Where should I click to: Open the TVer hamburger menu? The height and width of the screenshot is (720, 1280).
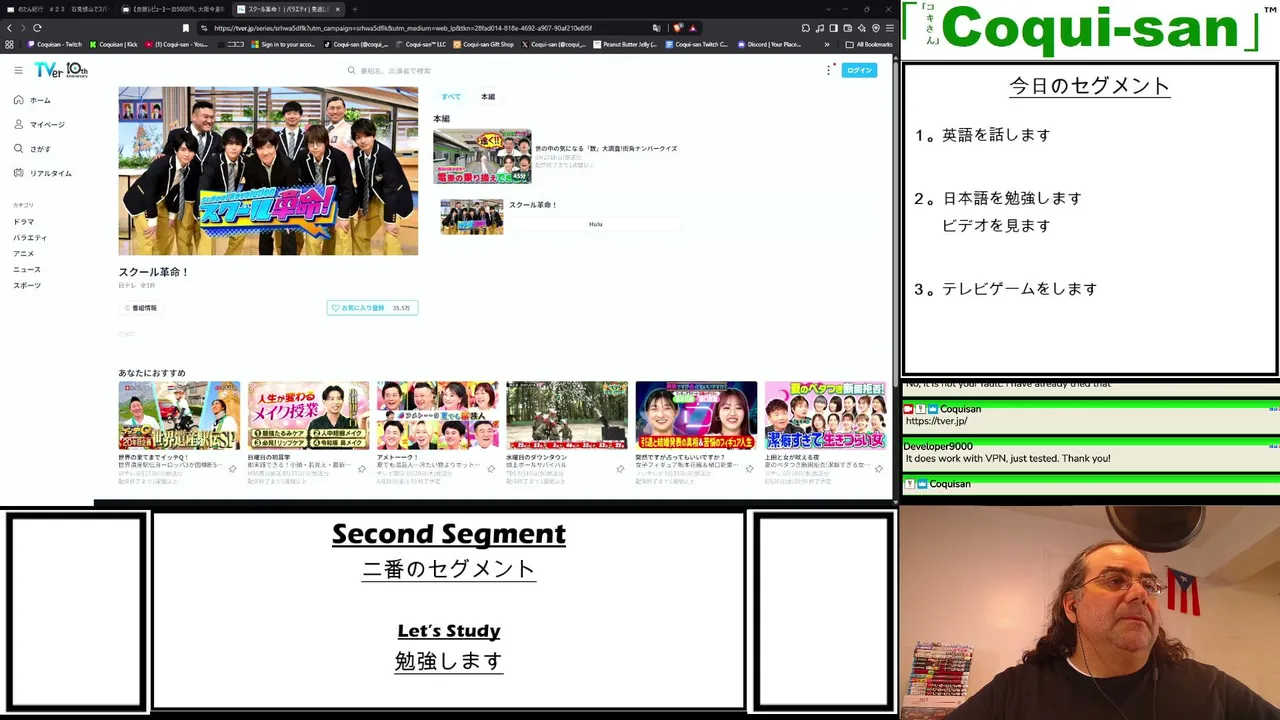click(18, 70)
